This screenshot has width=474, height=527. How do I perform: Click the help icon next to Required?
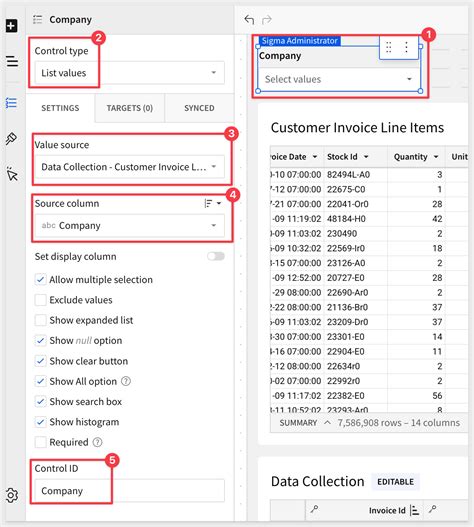97,442
